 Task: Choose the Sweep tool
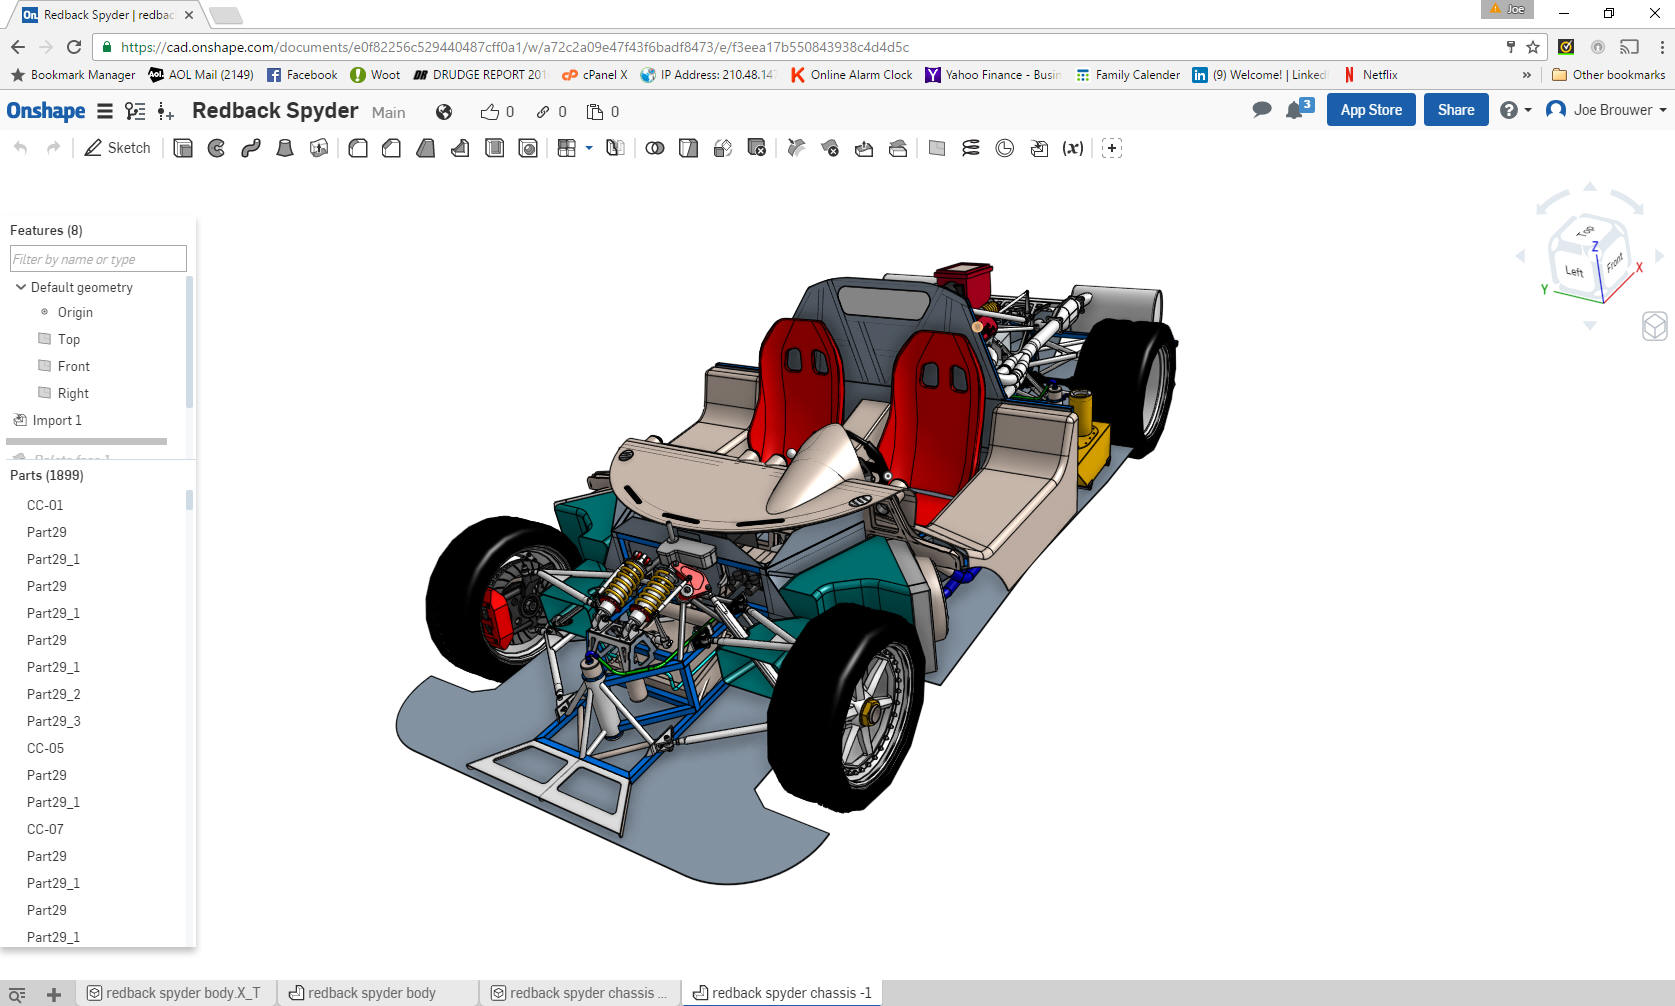(x=251, y=148)
